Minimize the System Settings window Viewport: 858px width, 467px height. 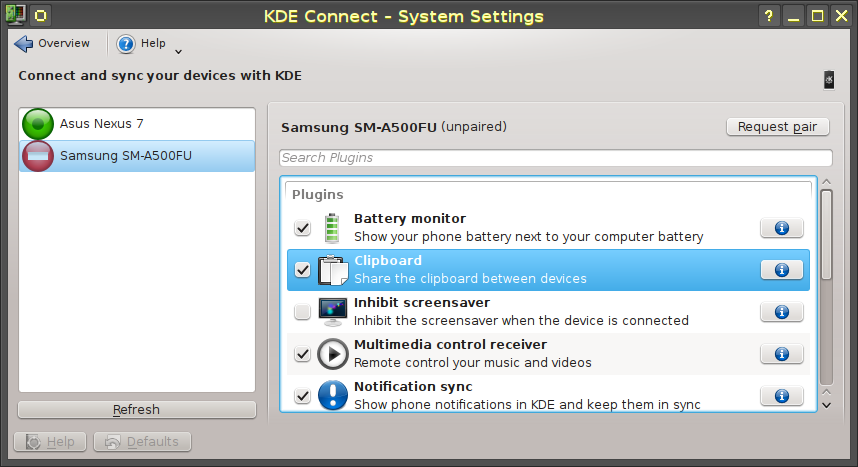tap(793, 15)
